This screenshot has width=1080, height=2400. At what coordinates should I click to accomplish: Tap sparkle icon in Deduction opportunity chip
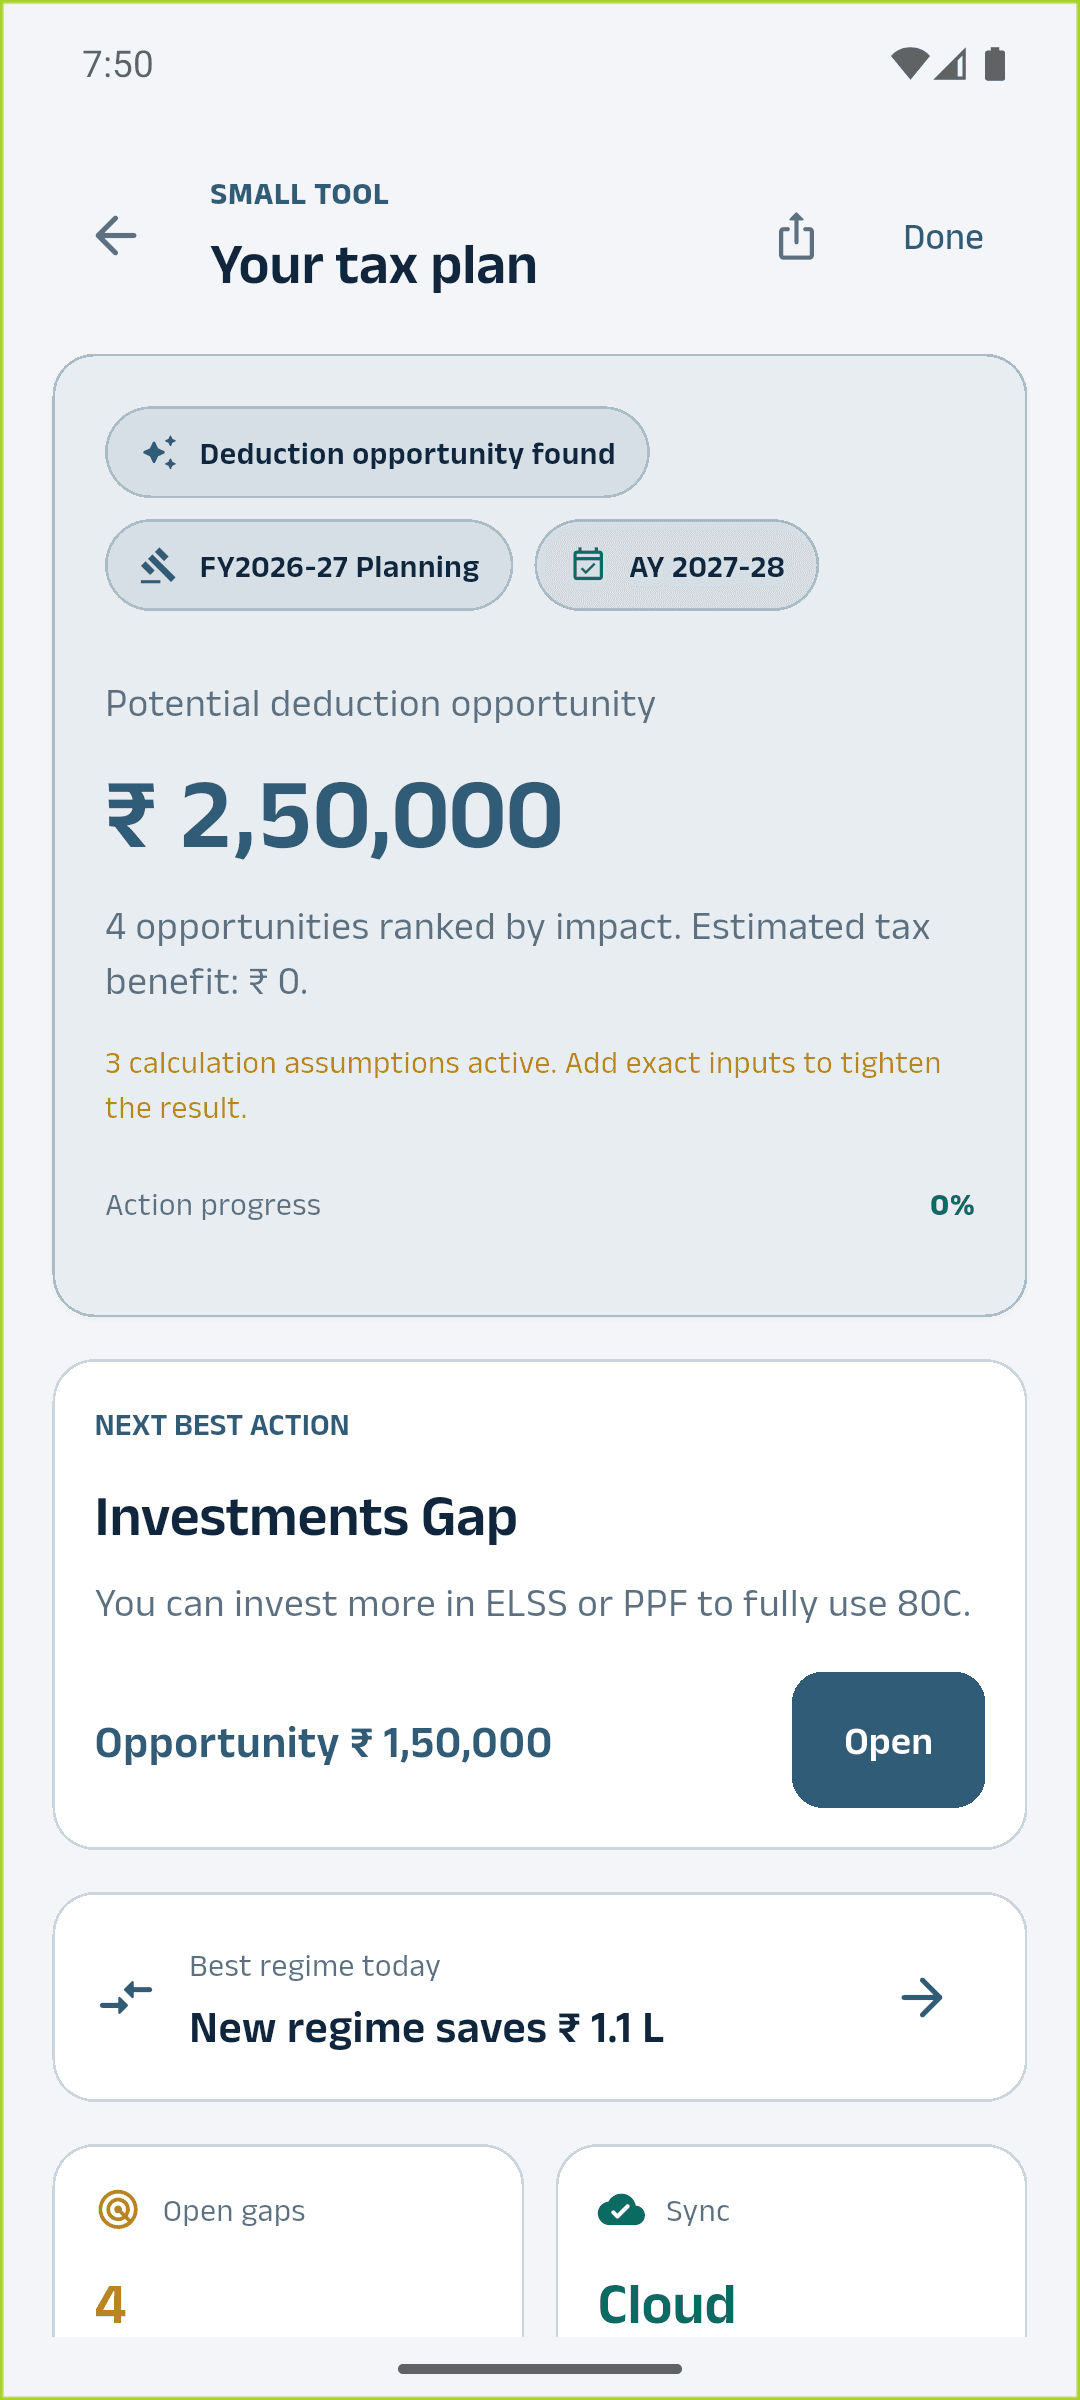coord(160,453)
